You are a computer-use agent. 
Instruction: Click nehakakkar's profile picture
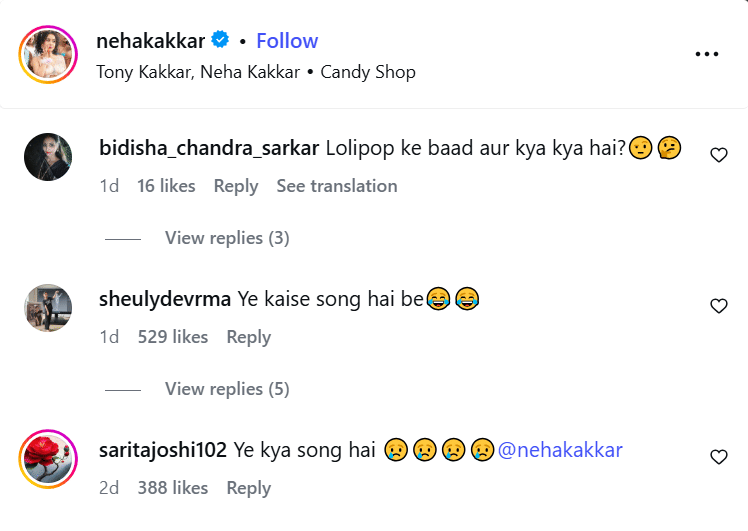point(47,54)
